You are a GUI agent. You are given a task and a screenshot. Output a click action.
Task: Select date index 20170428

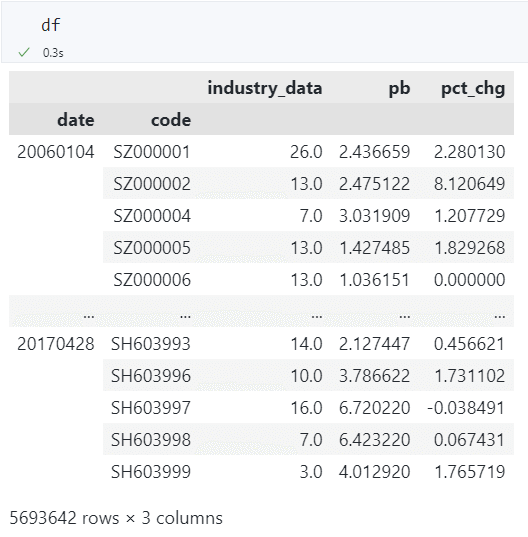56,344
